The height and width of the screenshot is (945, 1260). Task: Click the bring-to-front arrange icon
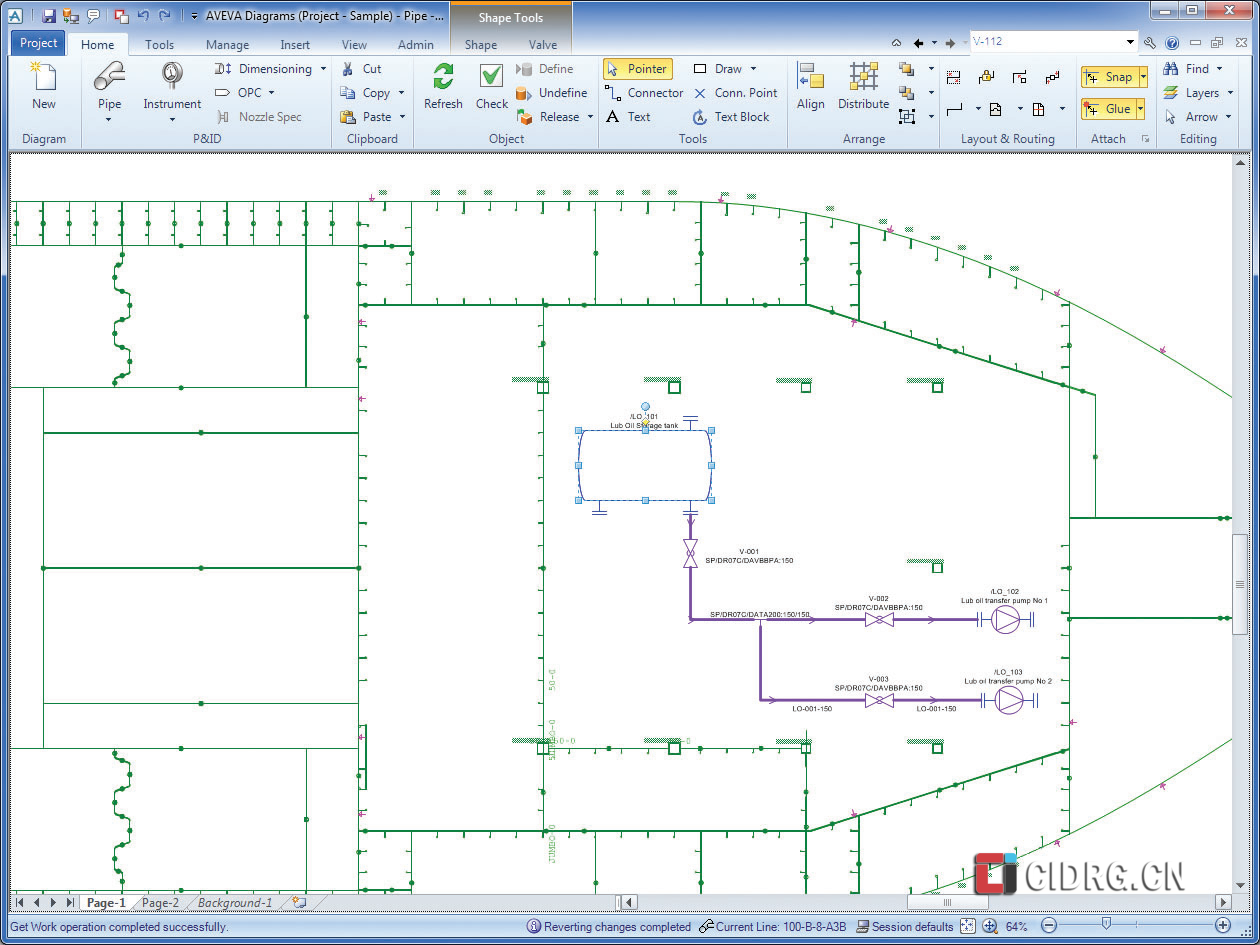click(x=906, y=69)
